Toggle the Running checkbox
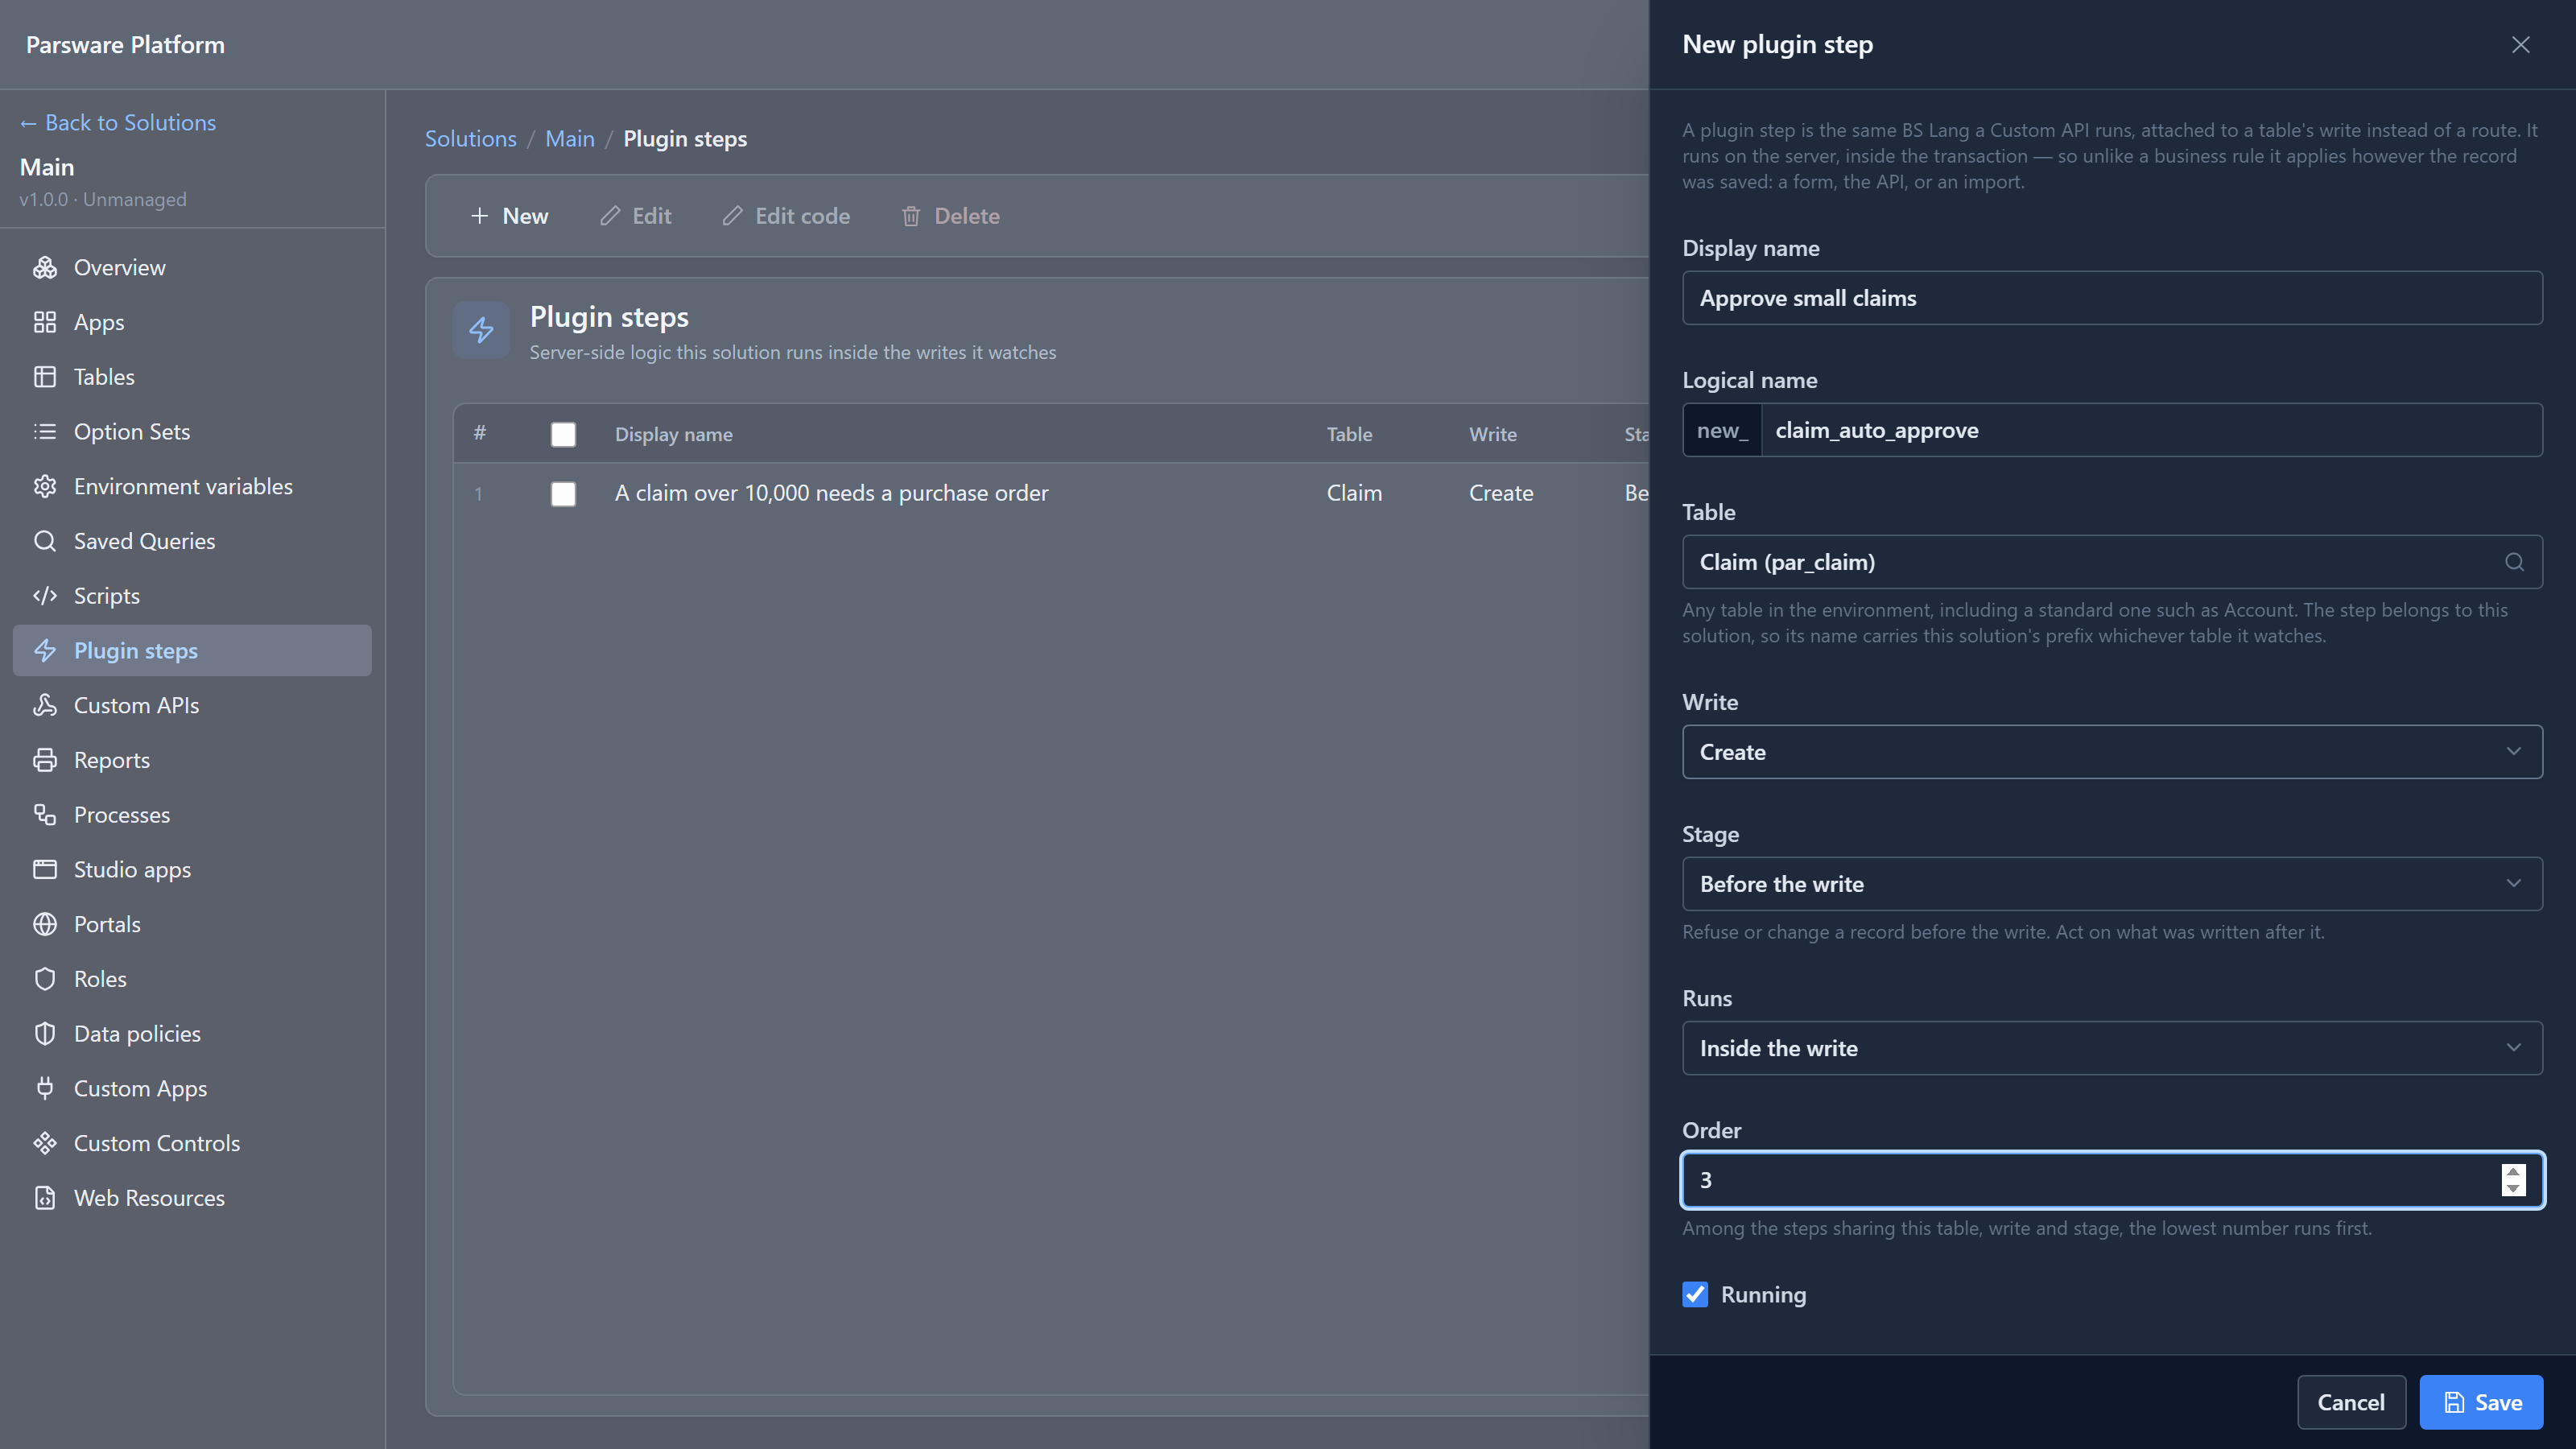This screenshot has height=1449, width=2576. pos(1695,1295)
